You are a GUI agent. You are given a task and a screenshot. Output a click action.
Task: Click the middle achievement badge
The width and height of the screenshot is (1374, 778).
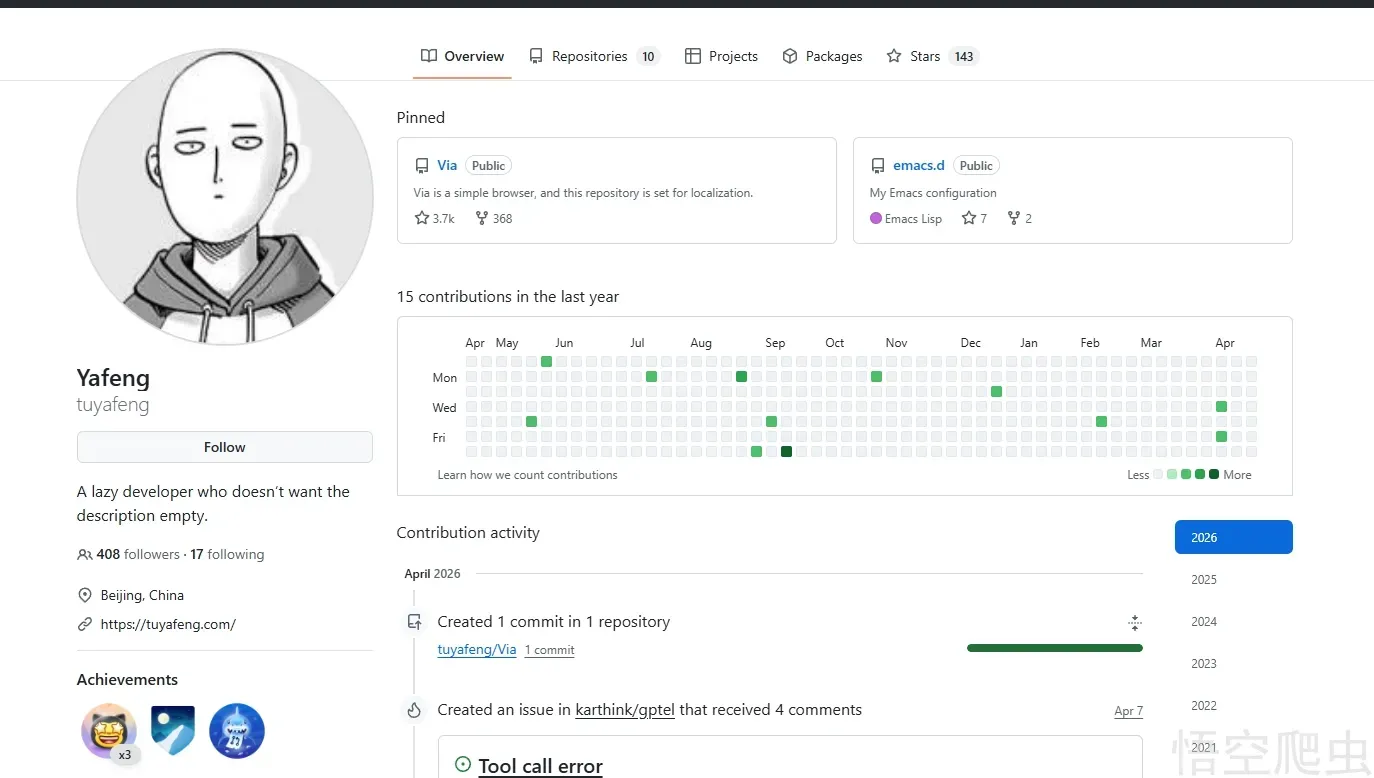click(173, 731)
